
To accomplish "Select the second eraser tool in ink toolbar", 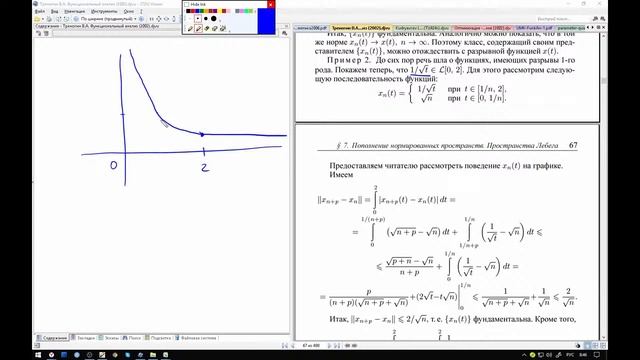I will (215, 29).
